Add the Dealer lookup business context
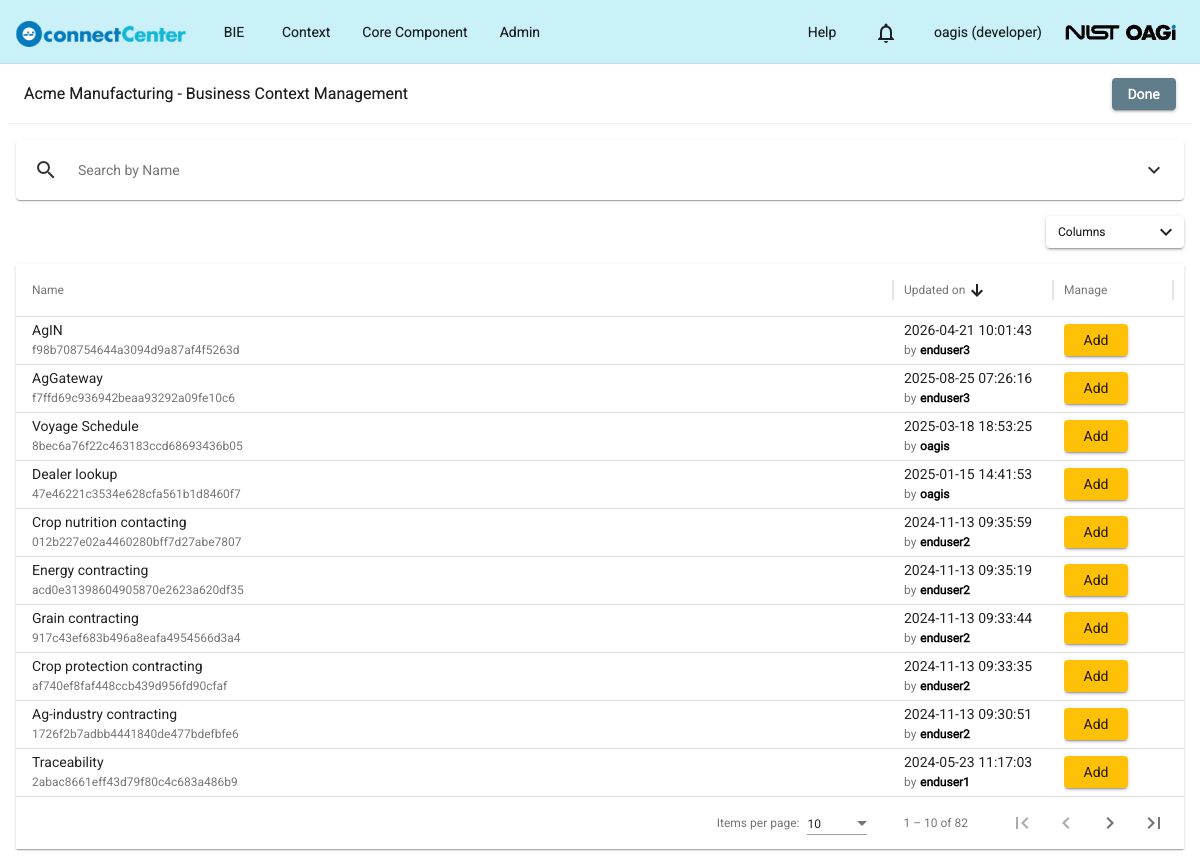The image size is (1200, 866). [1096, 484]
